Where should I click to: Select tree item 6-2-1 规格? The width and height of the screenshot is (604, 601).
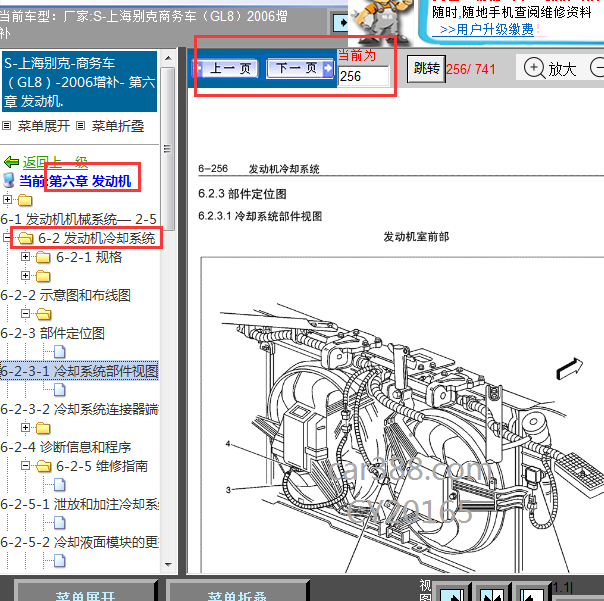(x=89, y=257)
